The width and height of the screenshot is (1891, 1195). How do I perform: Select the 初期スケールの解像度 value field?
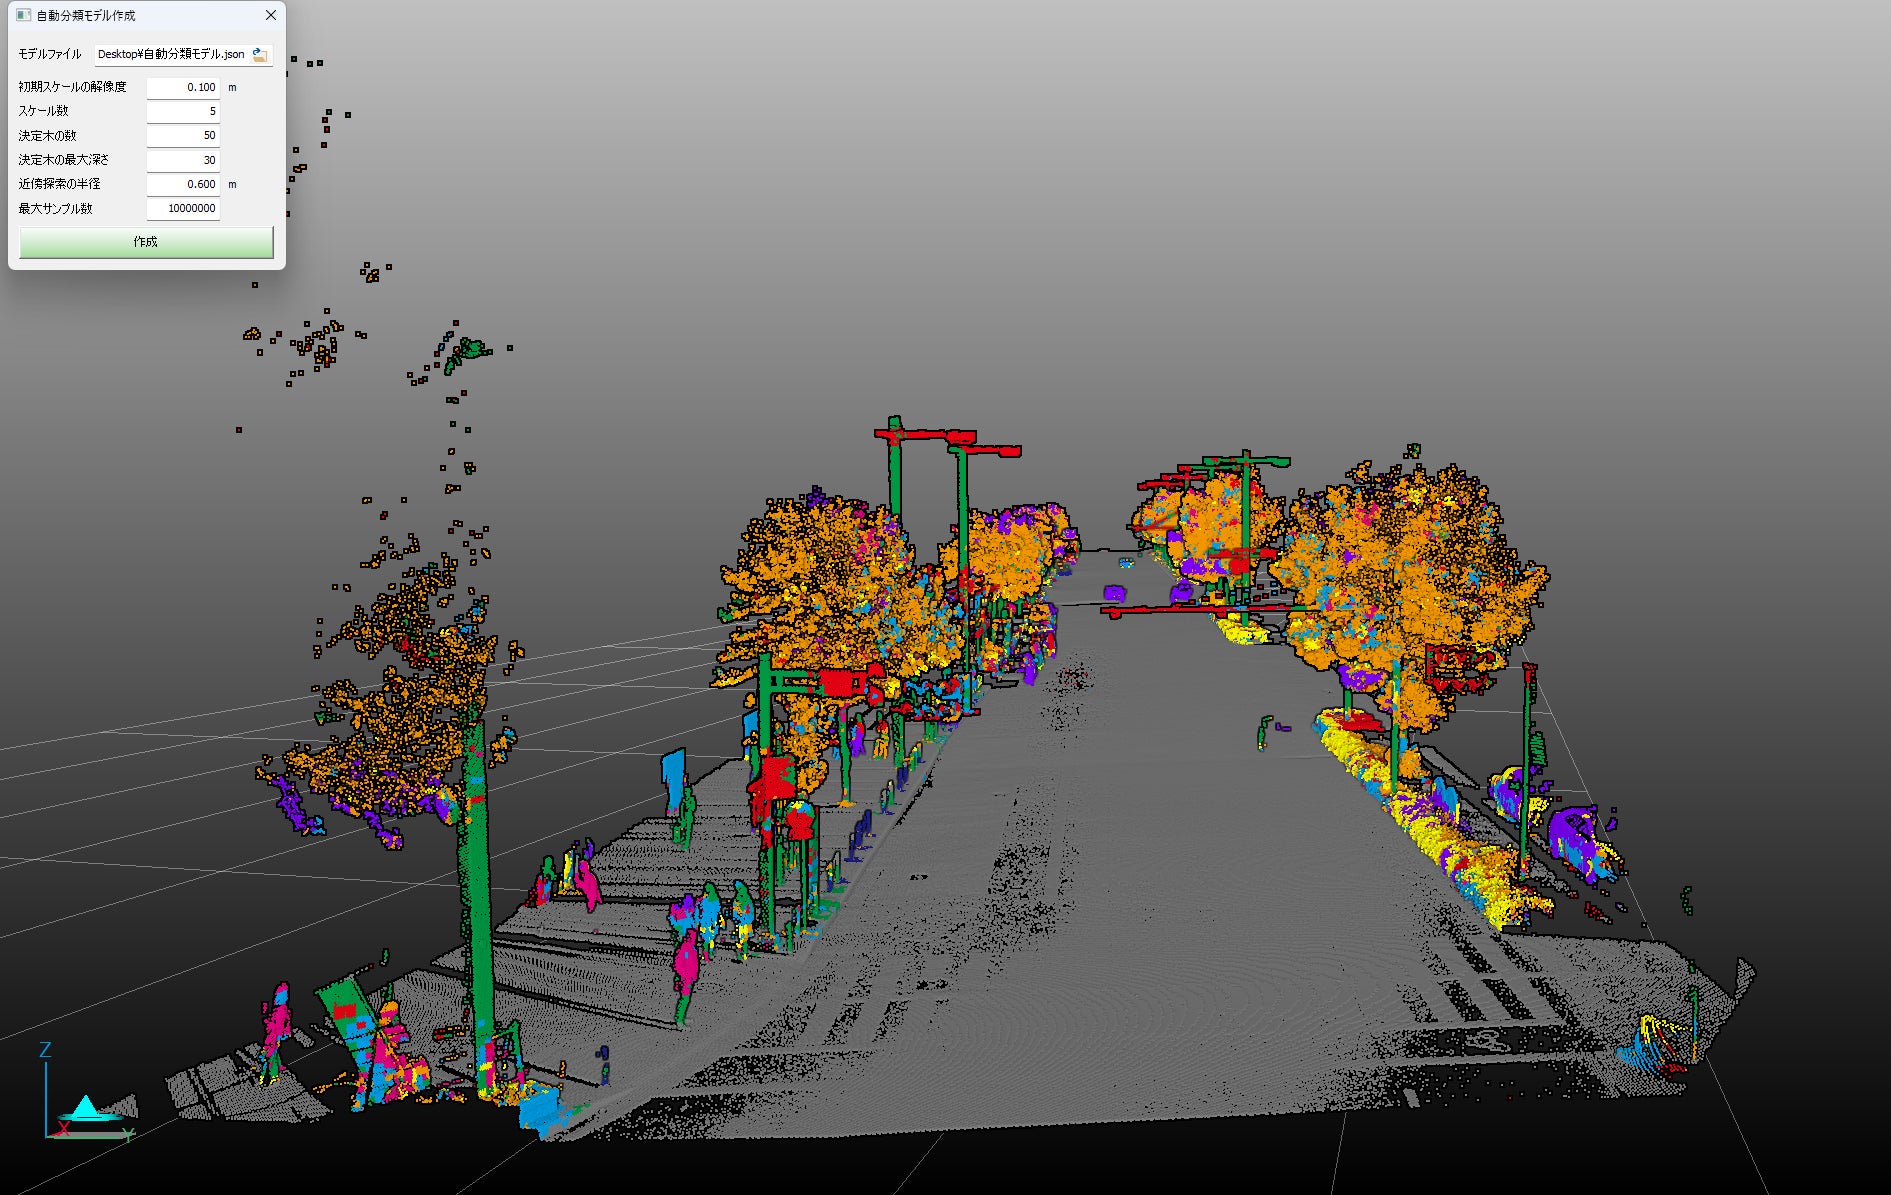pos(183,87)
